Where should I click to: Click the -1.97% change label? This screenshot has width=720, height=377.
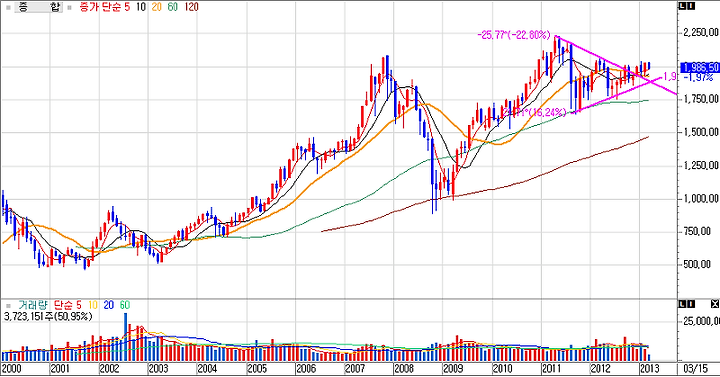(x=698, y=78)
